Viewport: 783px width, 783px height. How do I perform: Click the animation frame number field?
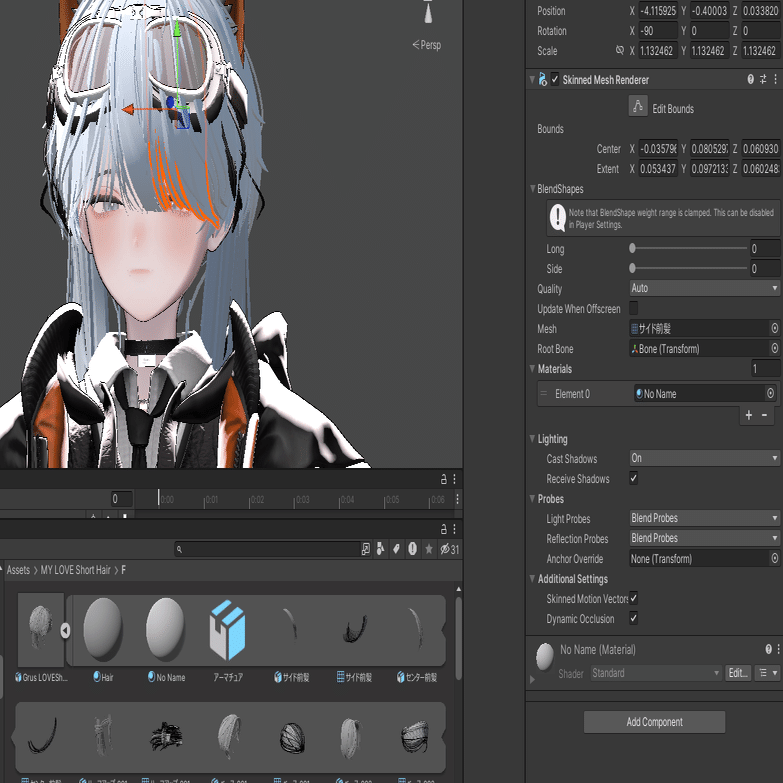pos(122,499)
